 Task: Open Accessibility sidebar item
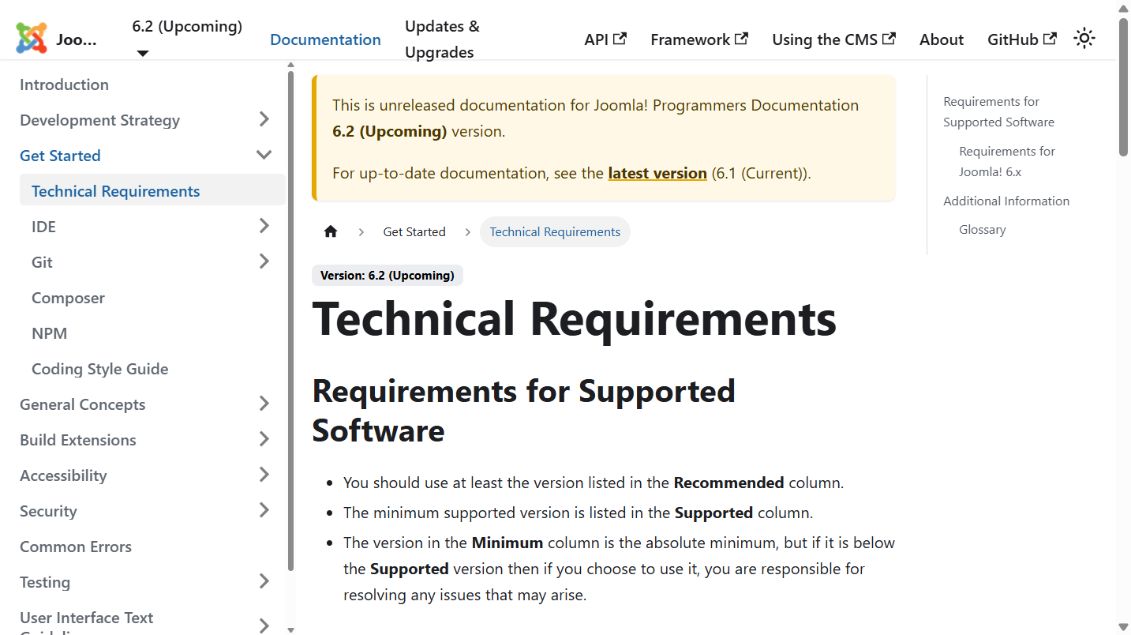63,476
